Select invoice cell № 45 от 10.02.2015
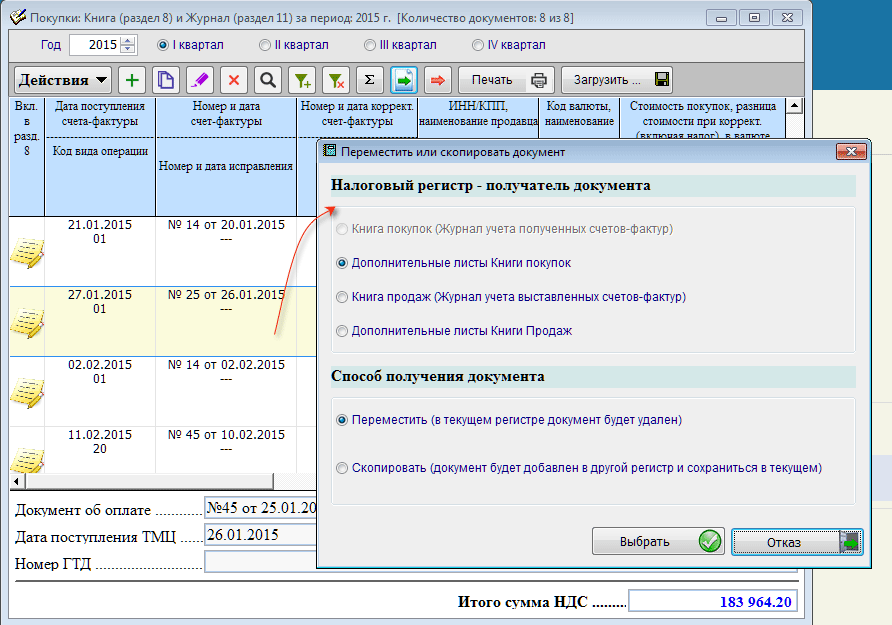Image resolution: width=892 pixels, height=625 pixels. [x=226, y=435]
